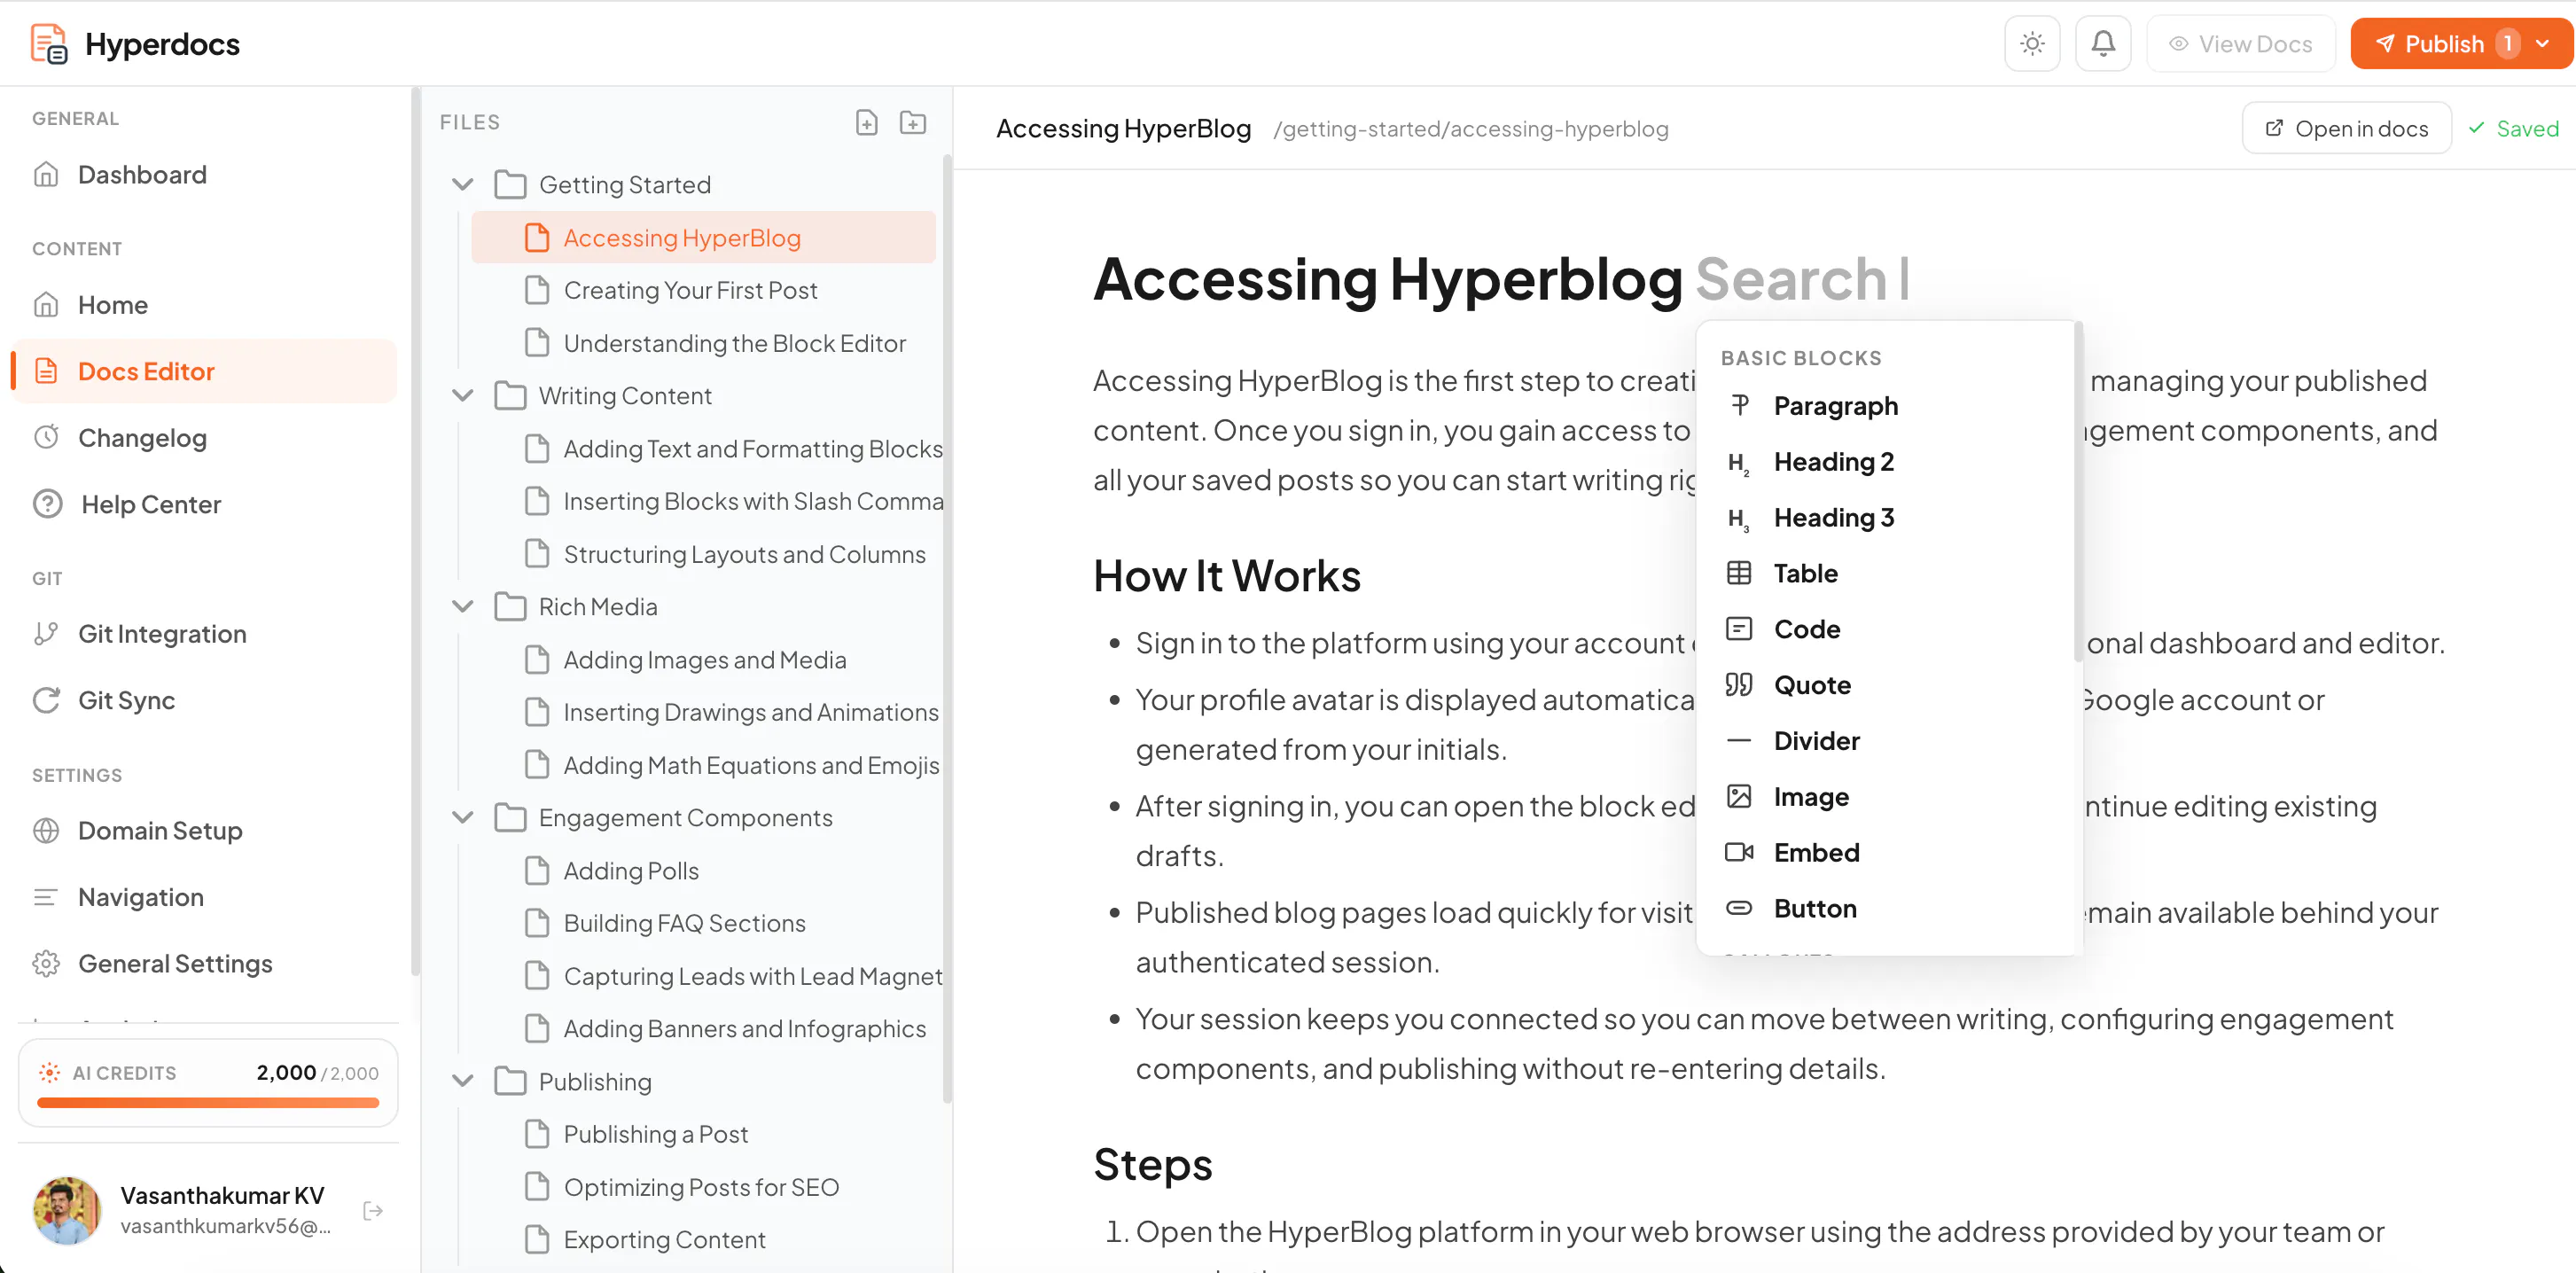Image resolution: width=2576 pixels, height=1273 pixels.
Task: Click the AI Credits progress bar
Action: (208, 1103)
